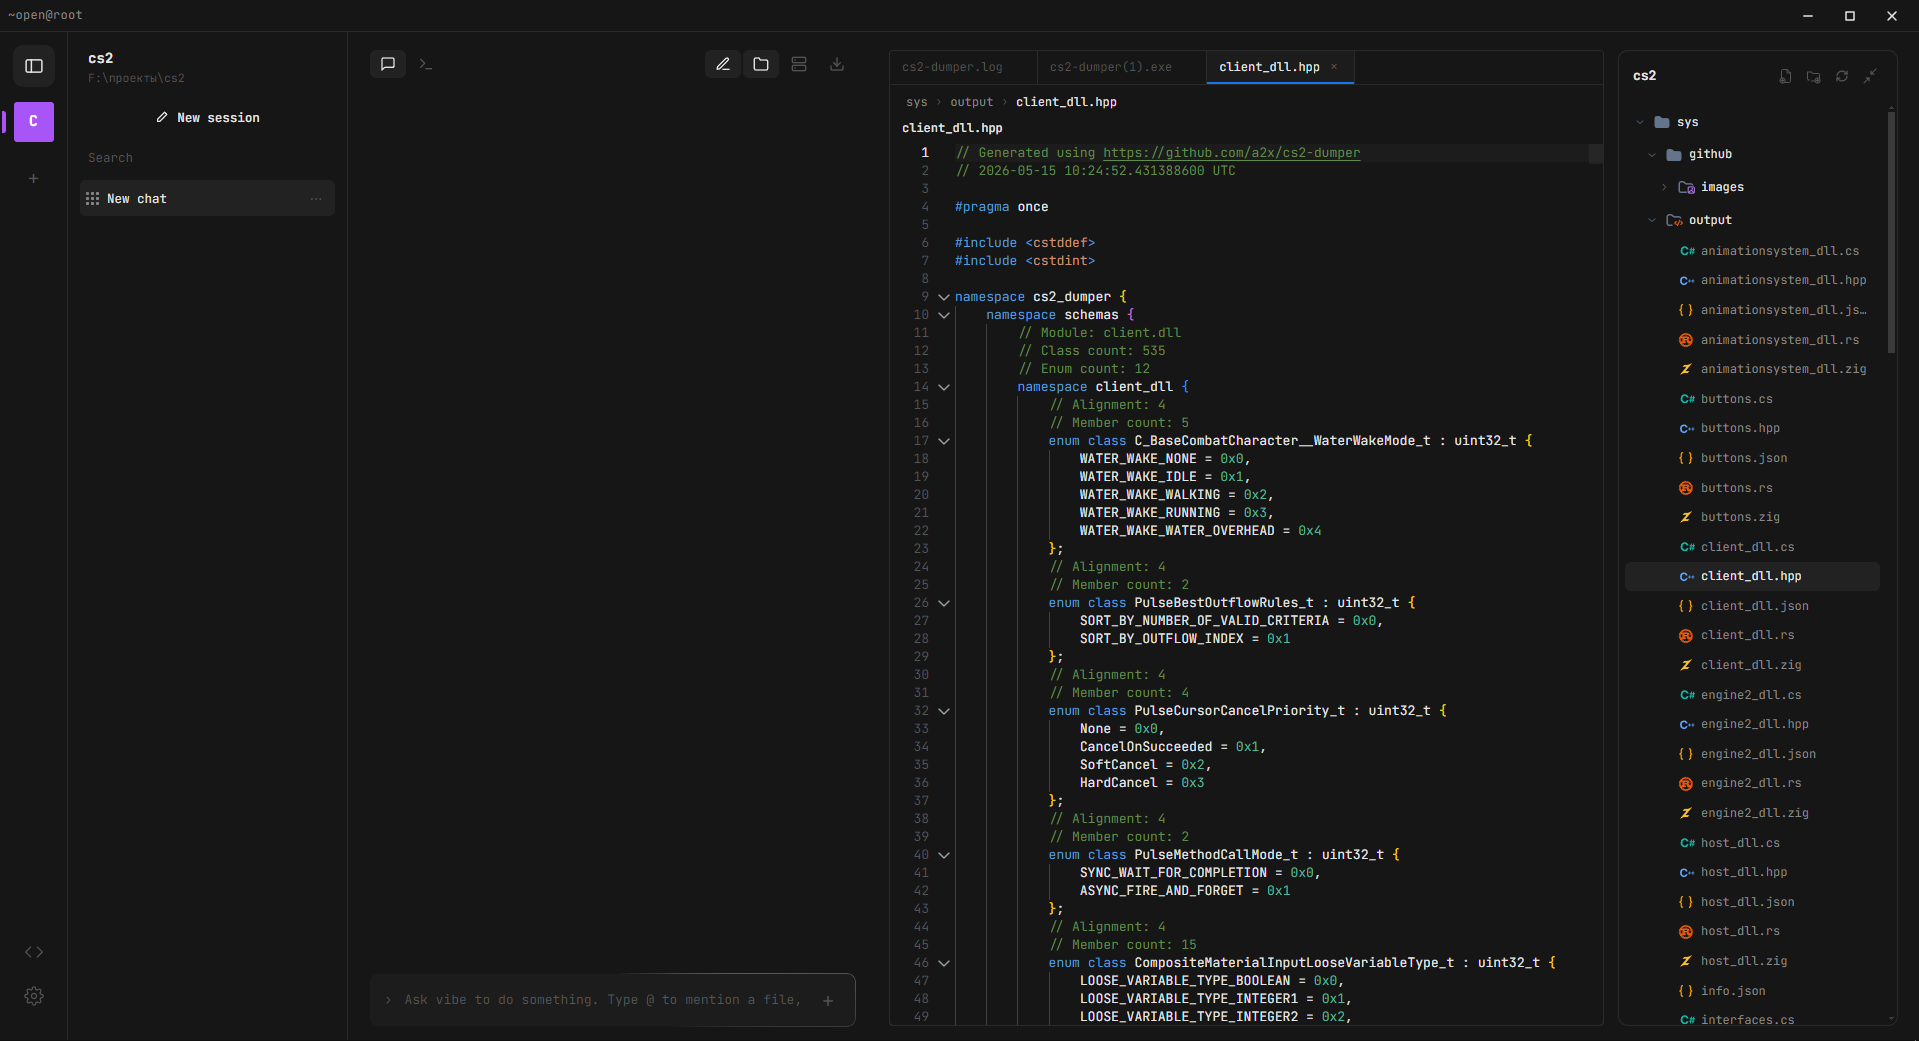
Task: Open the code brackets icon in sidebar
Action: pos(34,952)
